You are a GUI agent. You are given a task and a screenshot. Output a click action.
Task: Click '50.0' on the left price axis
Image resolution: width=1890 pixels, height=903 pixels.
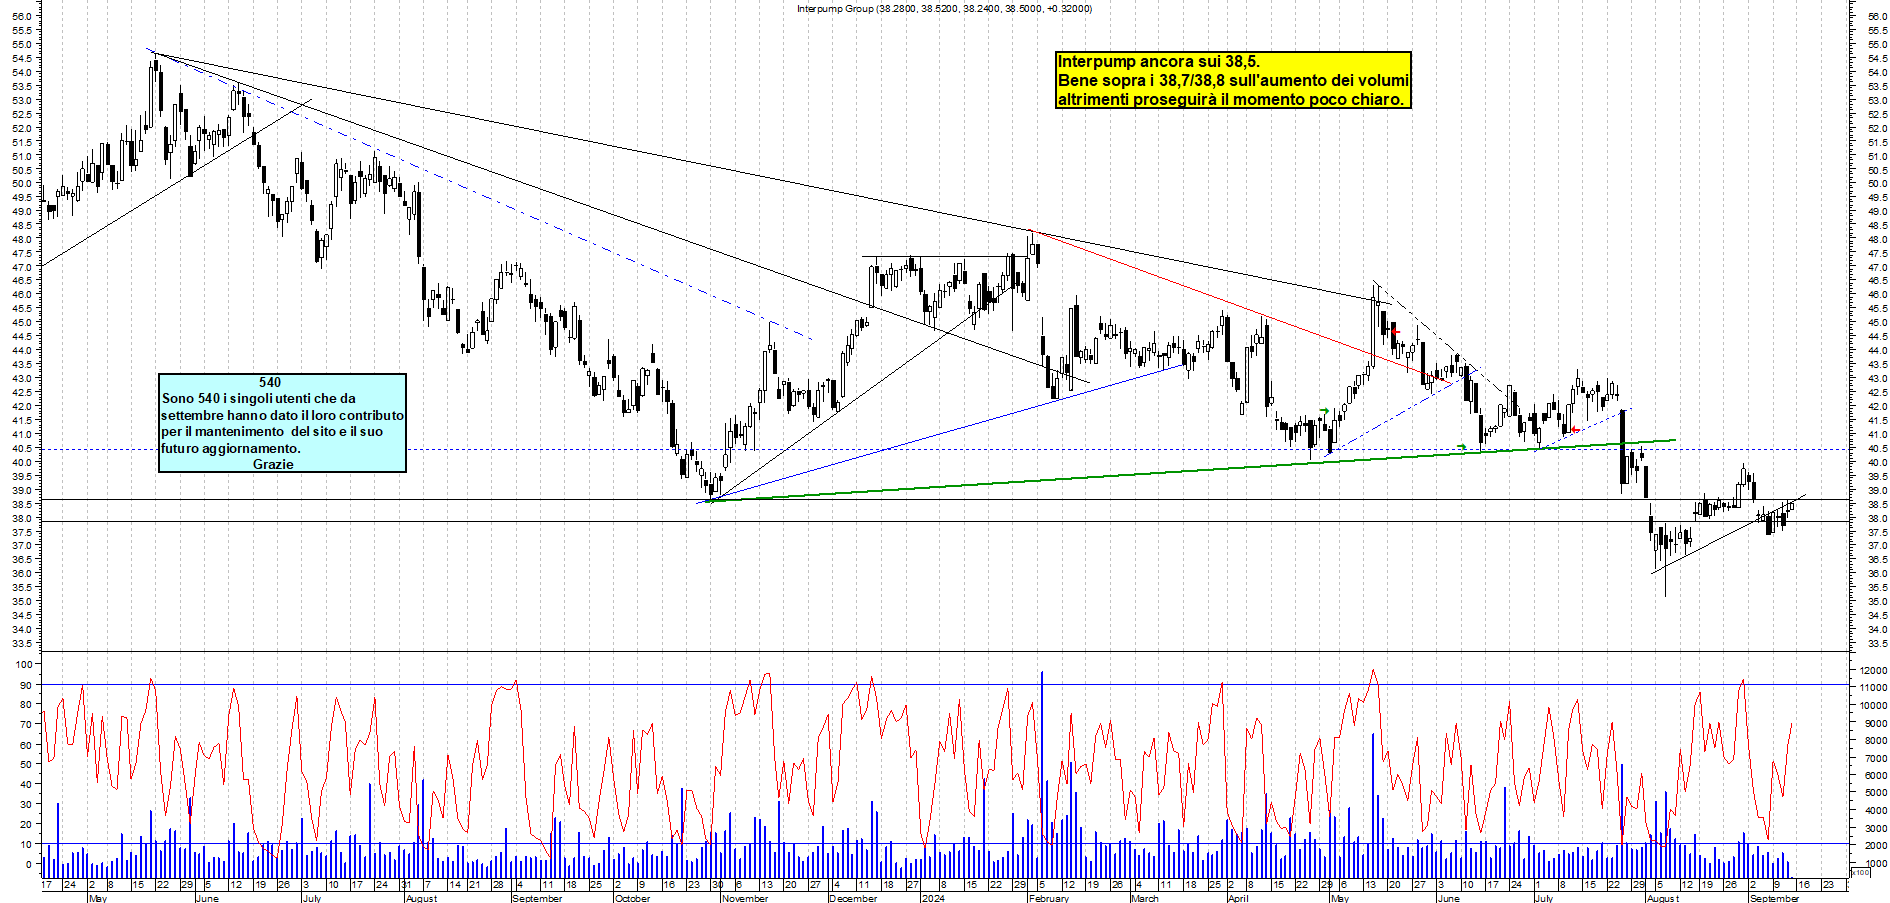tap(22, 184)
